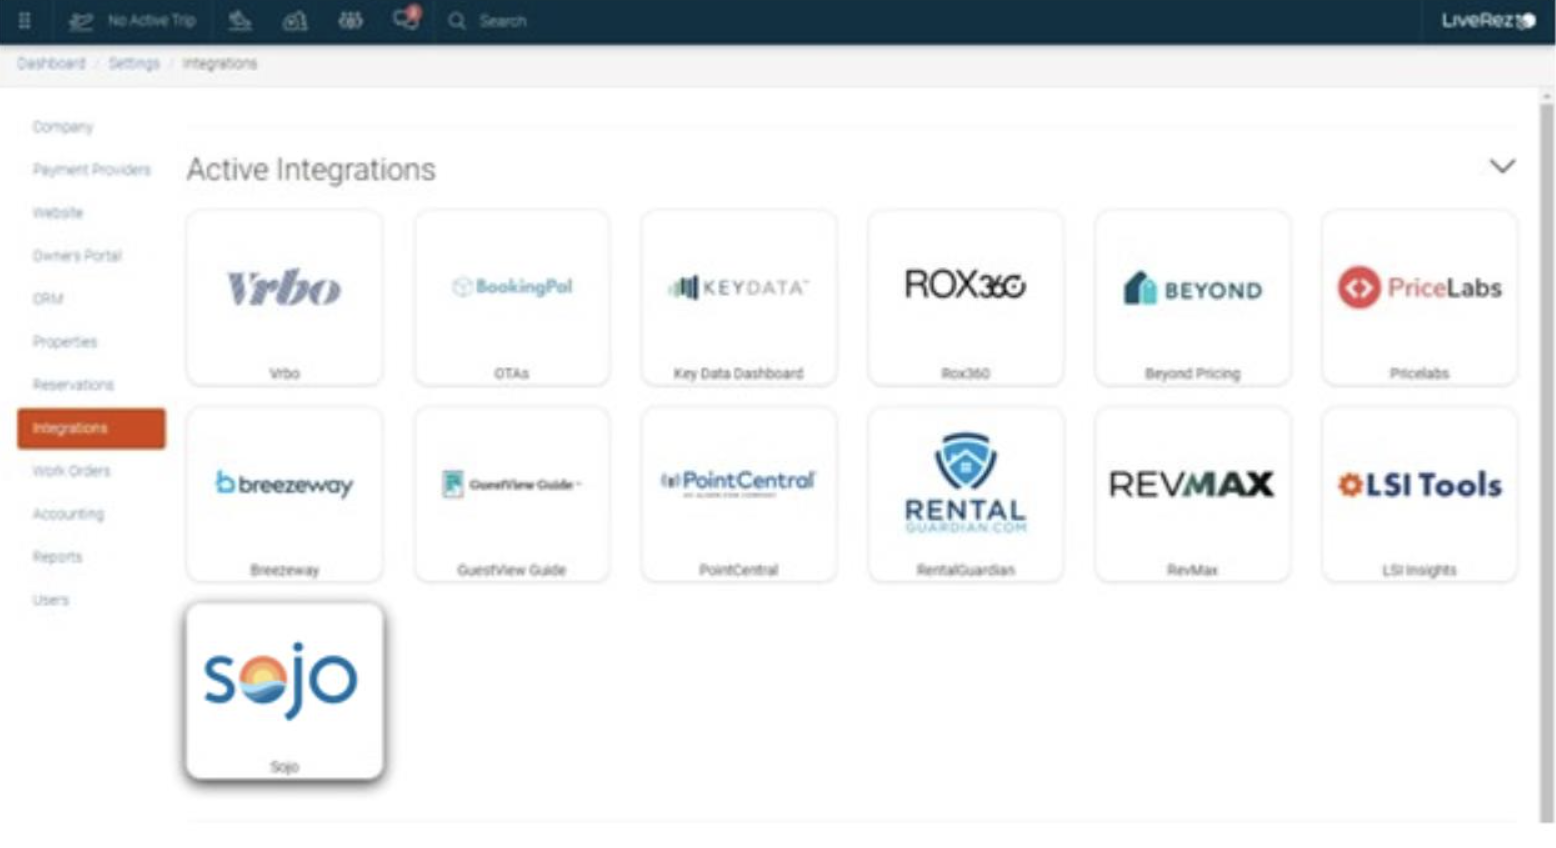Open the app grid menu icon
The image size is (1556, 848).
click(25, 20)
